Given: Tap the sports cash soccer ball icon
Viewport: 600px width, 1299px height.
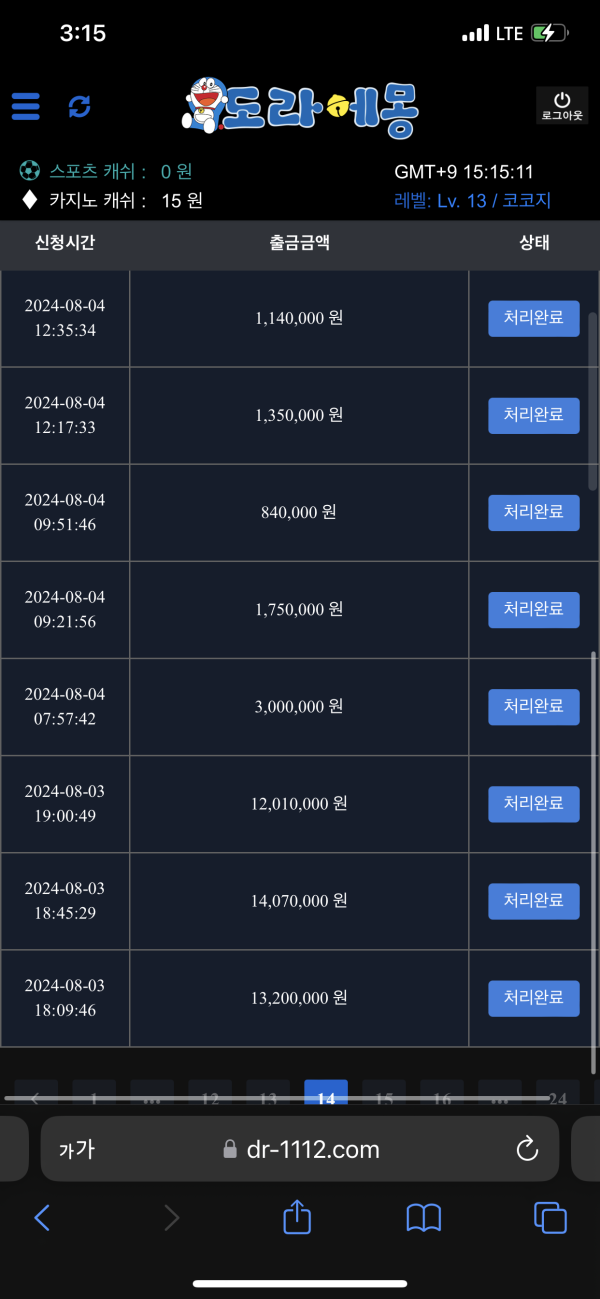Looking at the screenshot, I should coord(29,171).
